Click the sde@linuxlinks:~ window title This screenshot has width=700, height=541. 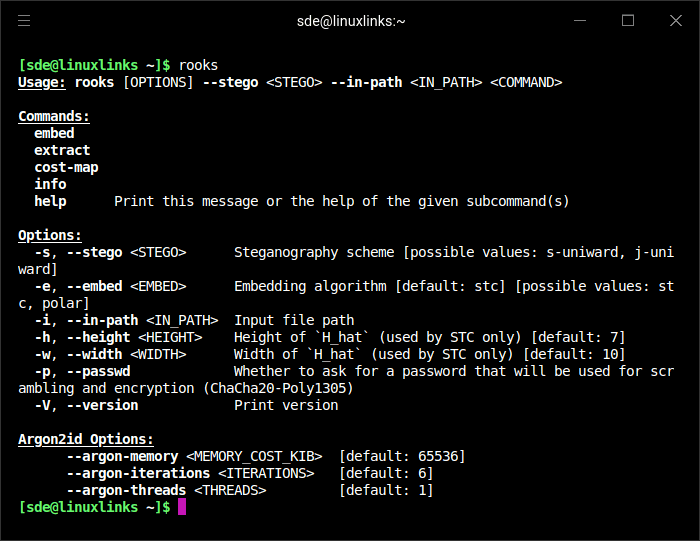350,20
